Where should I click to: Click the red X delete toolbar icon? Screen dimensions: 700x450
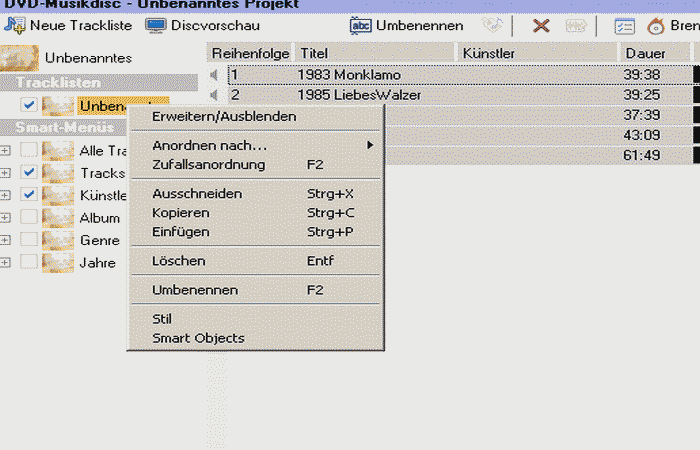541,26
